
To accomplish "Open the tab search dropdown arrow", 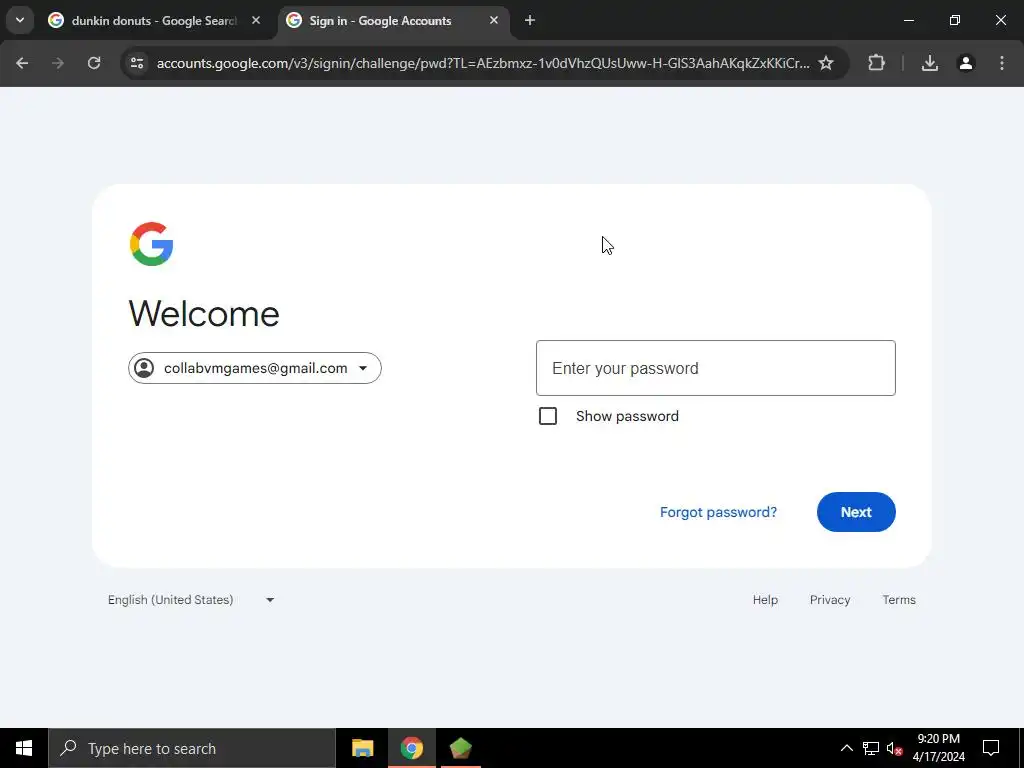I will [x=20, y=20].
